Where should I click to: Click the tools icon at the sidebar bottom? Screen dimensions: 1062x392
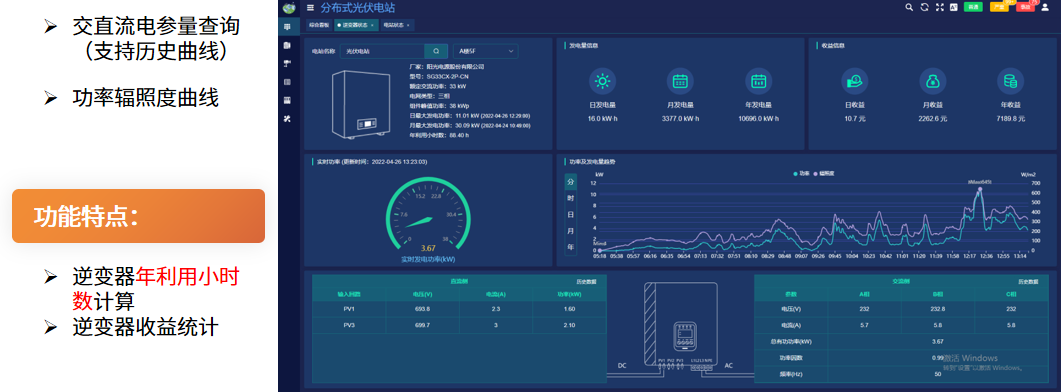click(287, 119)
